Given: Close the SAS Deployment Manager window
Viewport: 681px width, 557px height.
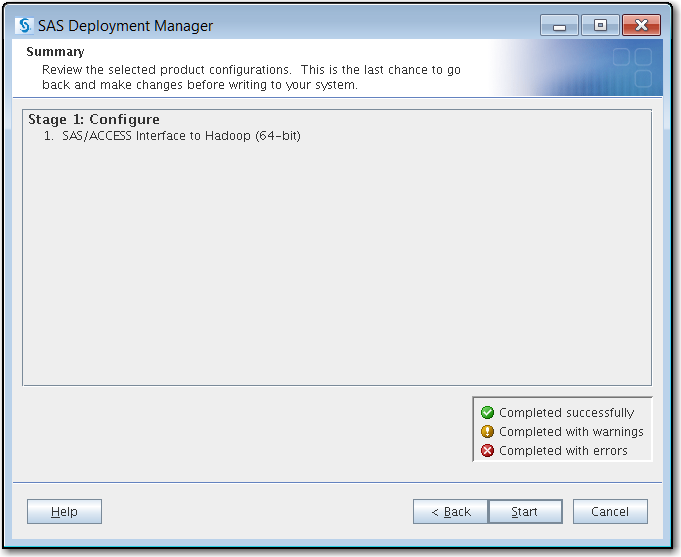Looking at the screenshot, I should [x=641, y=25].
